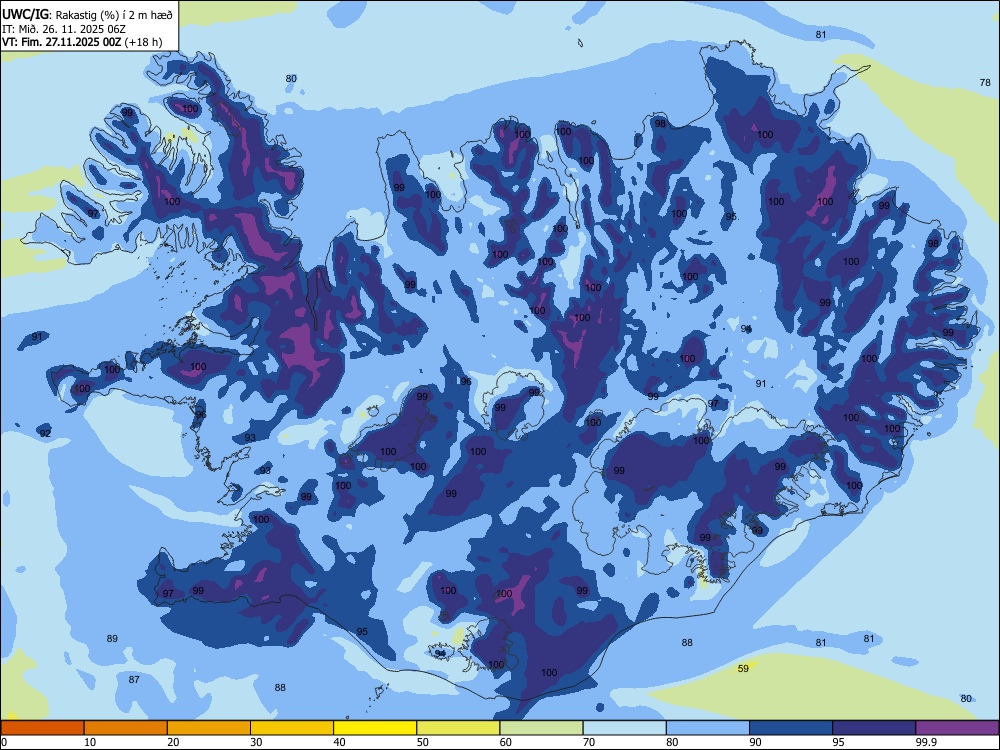Pick the amber 20–30 legend swatch
The width and height of the screenshot is (1000, 750).
[x=209, y=728]
